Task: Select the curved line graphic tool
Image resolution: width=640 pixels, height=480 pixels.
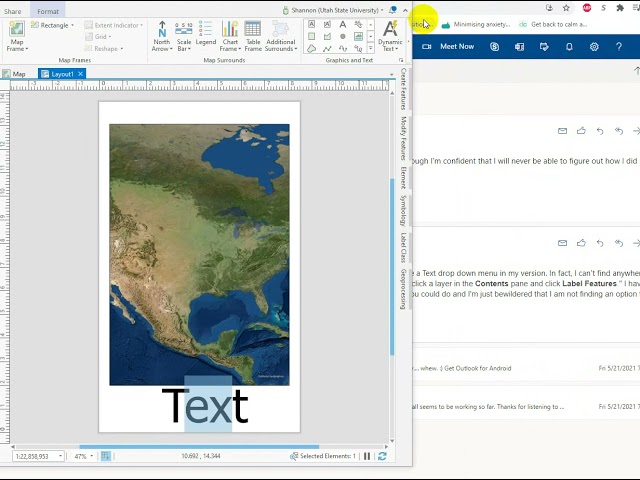Action: click(x=343, y=49)
